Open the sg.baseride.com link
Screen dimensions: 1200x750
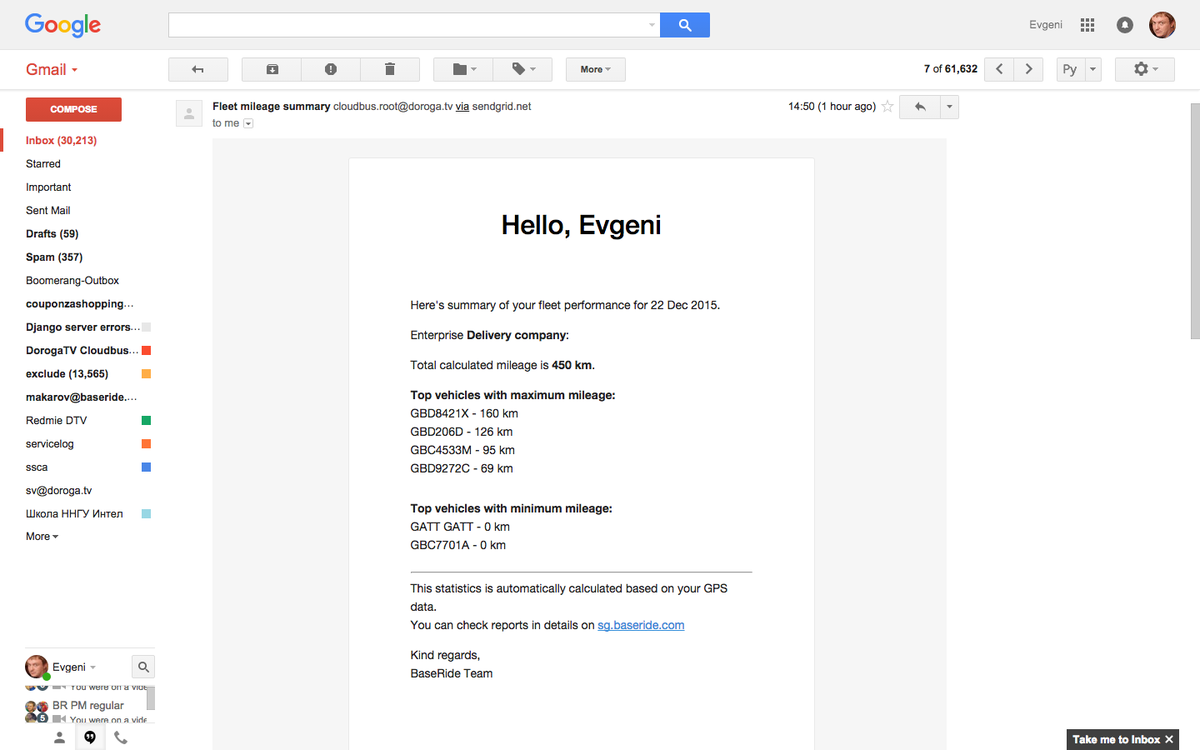(x=641, y=625)
